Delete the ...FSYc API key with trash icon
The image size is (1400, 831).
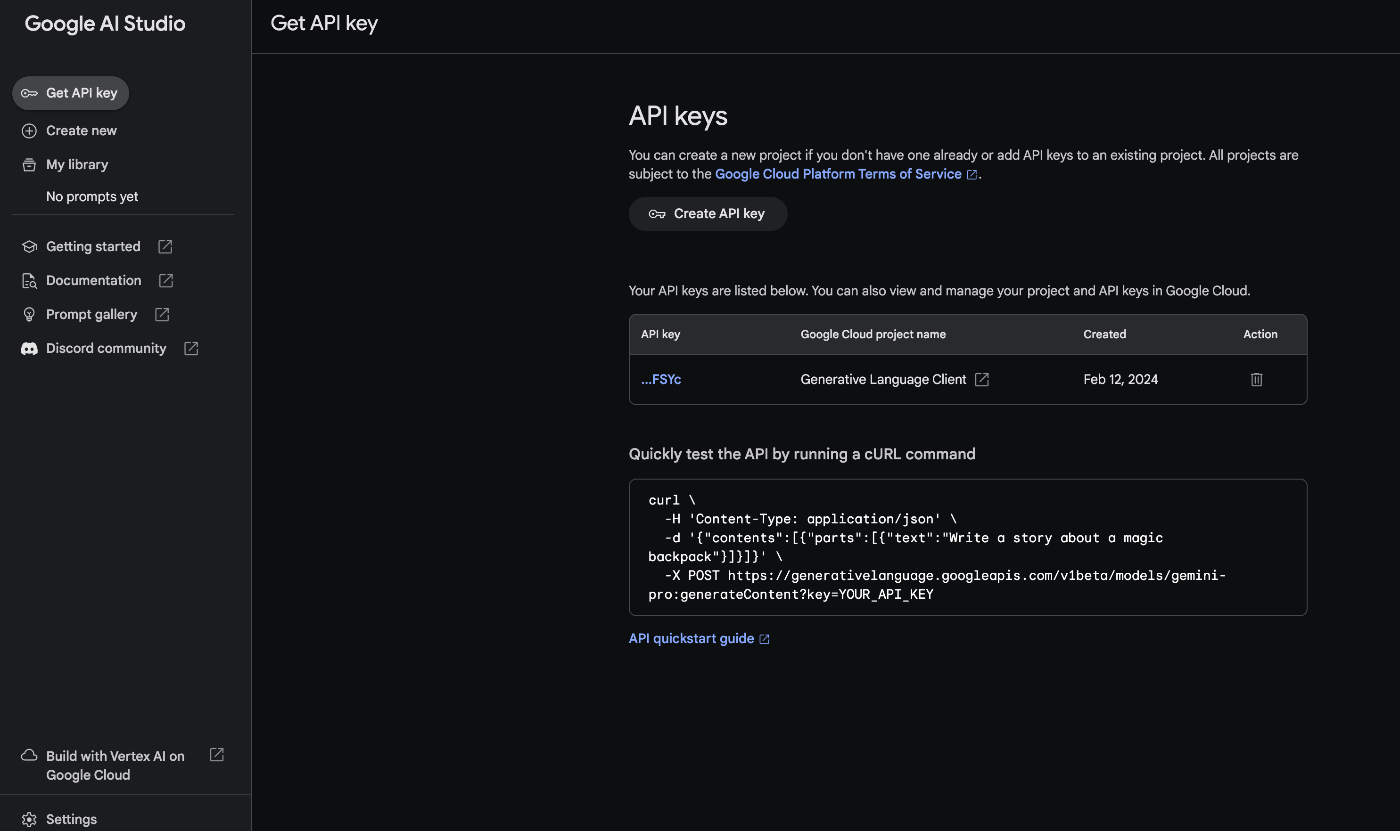(1257, 380)
